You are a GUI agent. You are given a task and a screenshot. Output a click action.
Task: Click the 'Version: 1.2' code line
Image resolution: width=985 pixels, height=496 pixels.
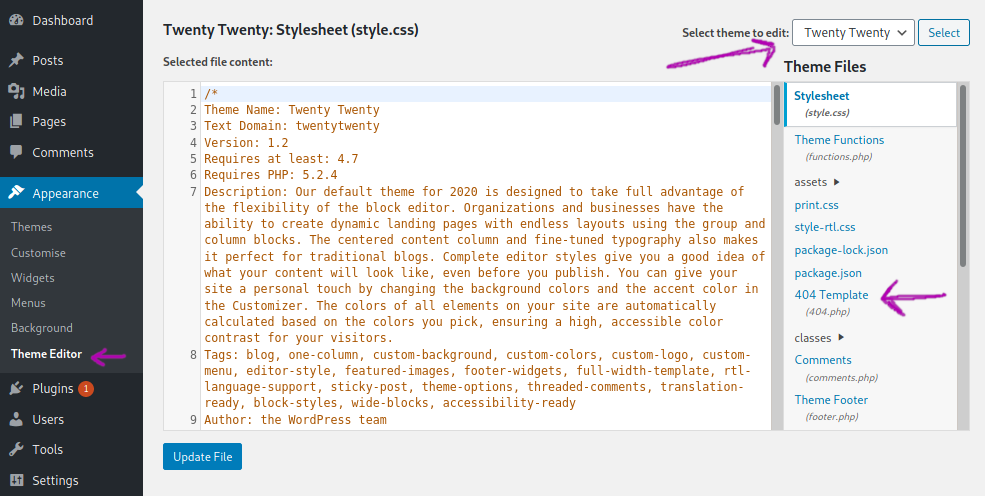coord(246,143)
